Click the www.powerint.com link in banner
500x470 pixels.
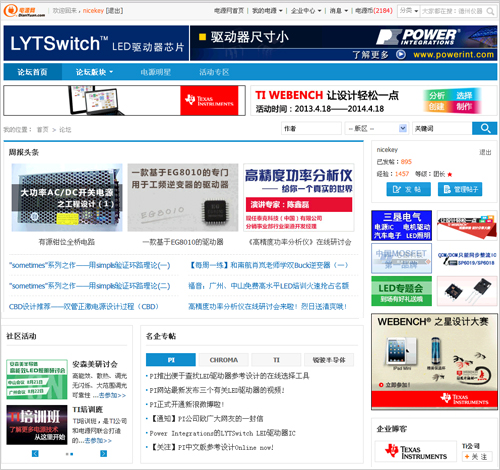[454, 54]
